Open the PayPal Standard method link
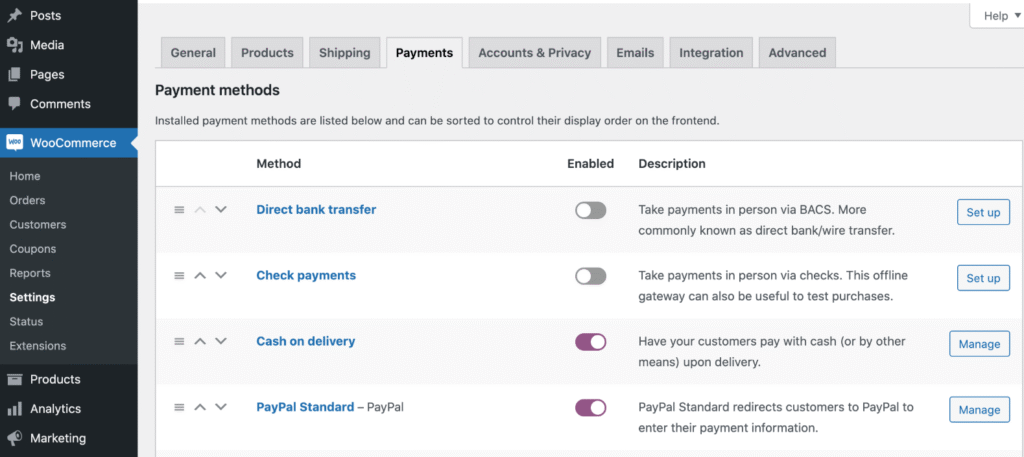Screen dimensions: 1024x457 305,407
